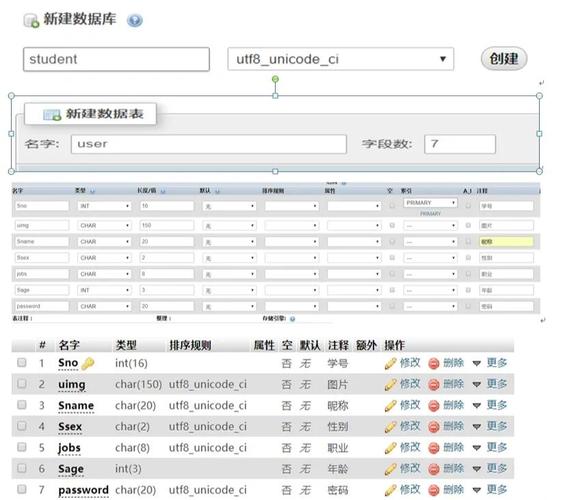Tick the checkbox for Ssex row
This screenshot has width=578, height=500.
coord(22,426)
